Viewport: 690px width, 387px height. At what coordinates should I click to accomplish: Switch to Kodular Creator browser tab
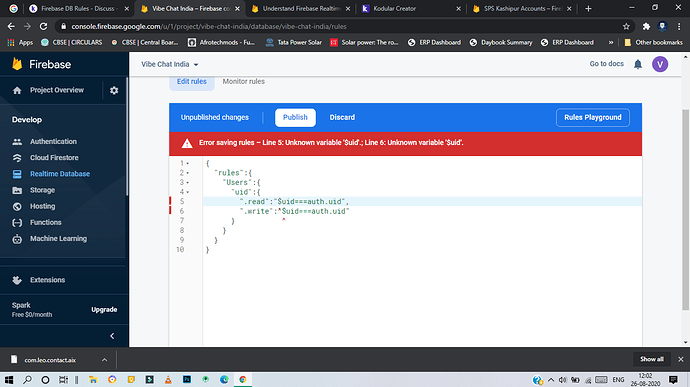(x=411, y=8)
